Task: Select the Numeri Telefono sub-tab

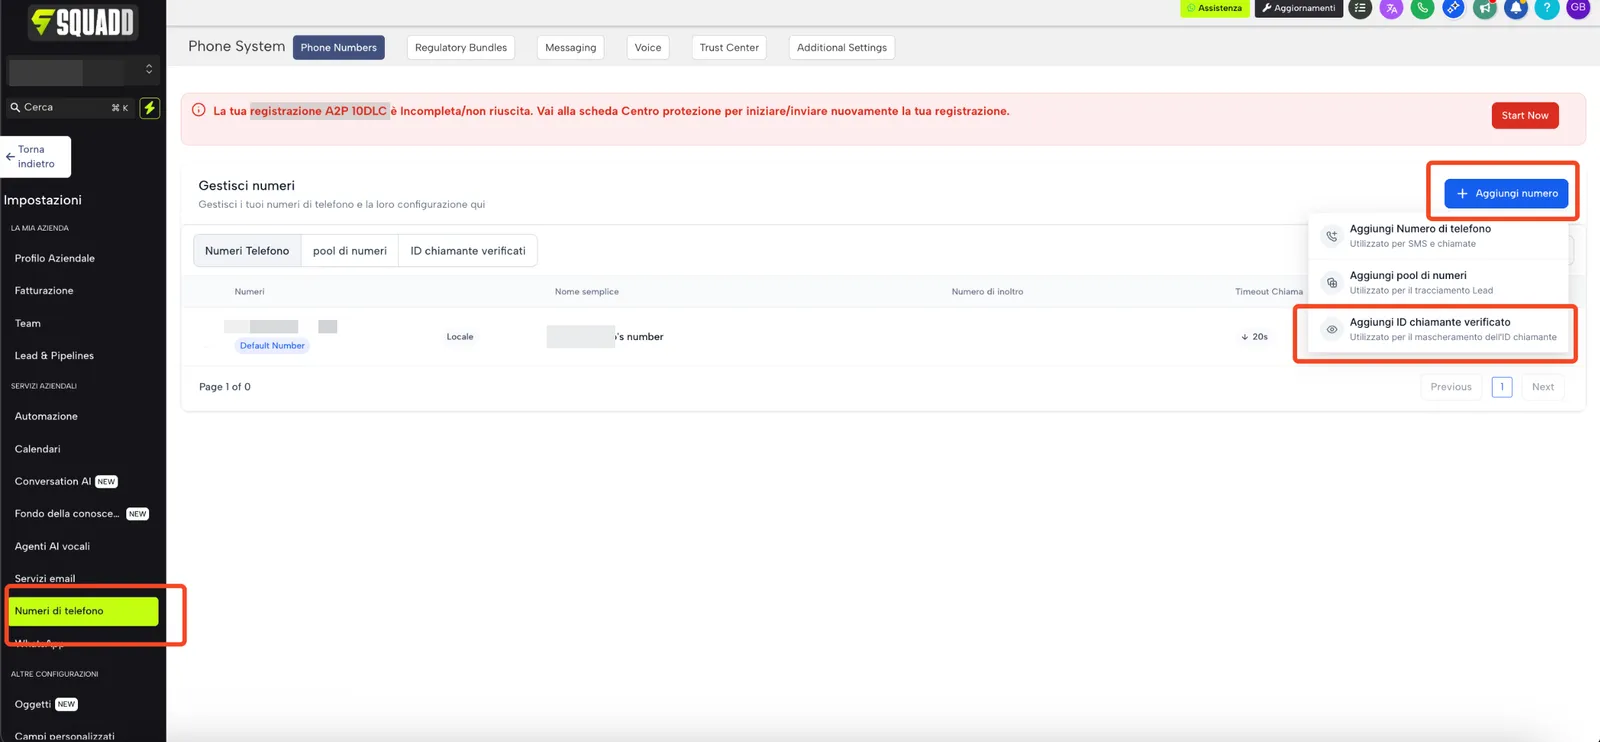Action: coord(247,251)
